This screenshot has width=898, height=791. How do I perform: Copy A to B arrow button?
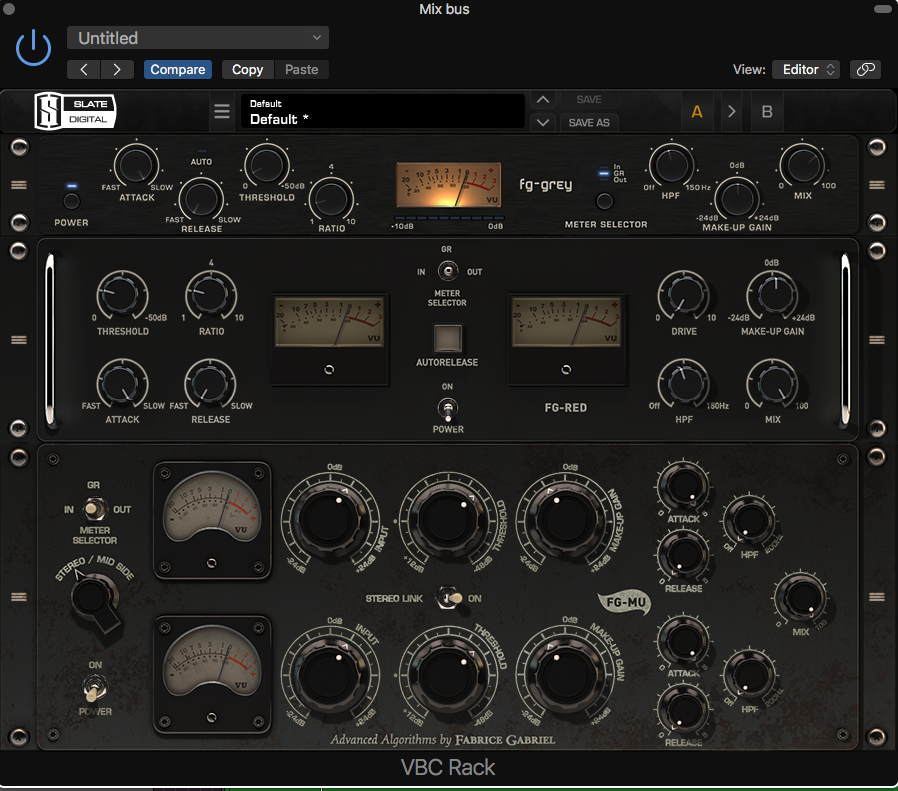731,111
